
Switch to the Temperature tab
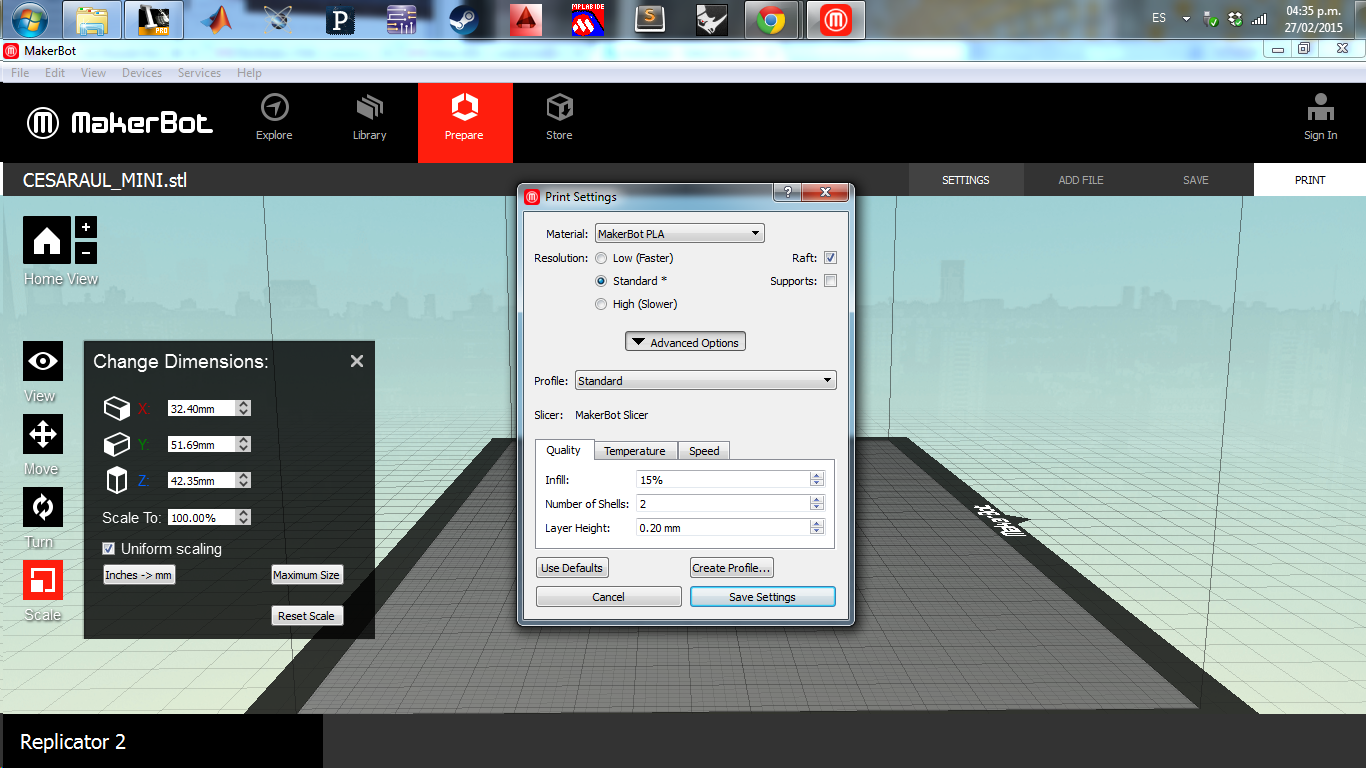635,451
